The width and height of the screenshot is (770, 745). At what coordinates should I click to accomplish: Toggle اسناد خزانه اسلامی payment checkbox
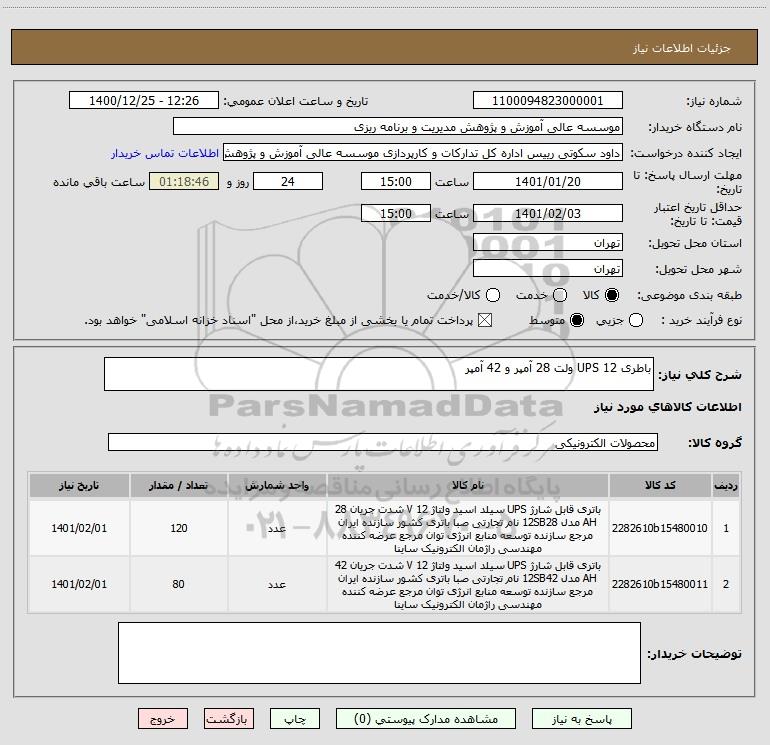pyautogui.click(x=485, y=320)
